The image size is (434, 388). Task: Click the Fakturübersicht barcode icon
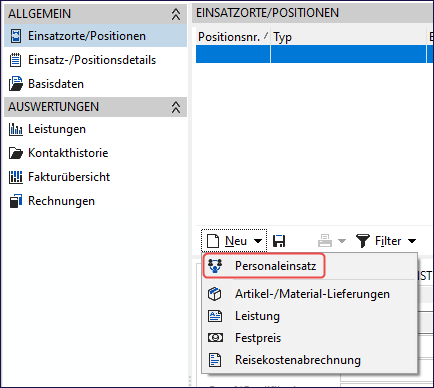(x=16, y=177)
